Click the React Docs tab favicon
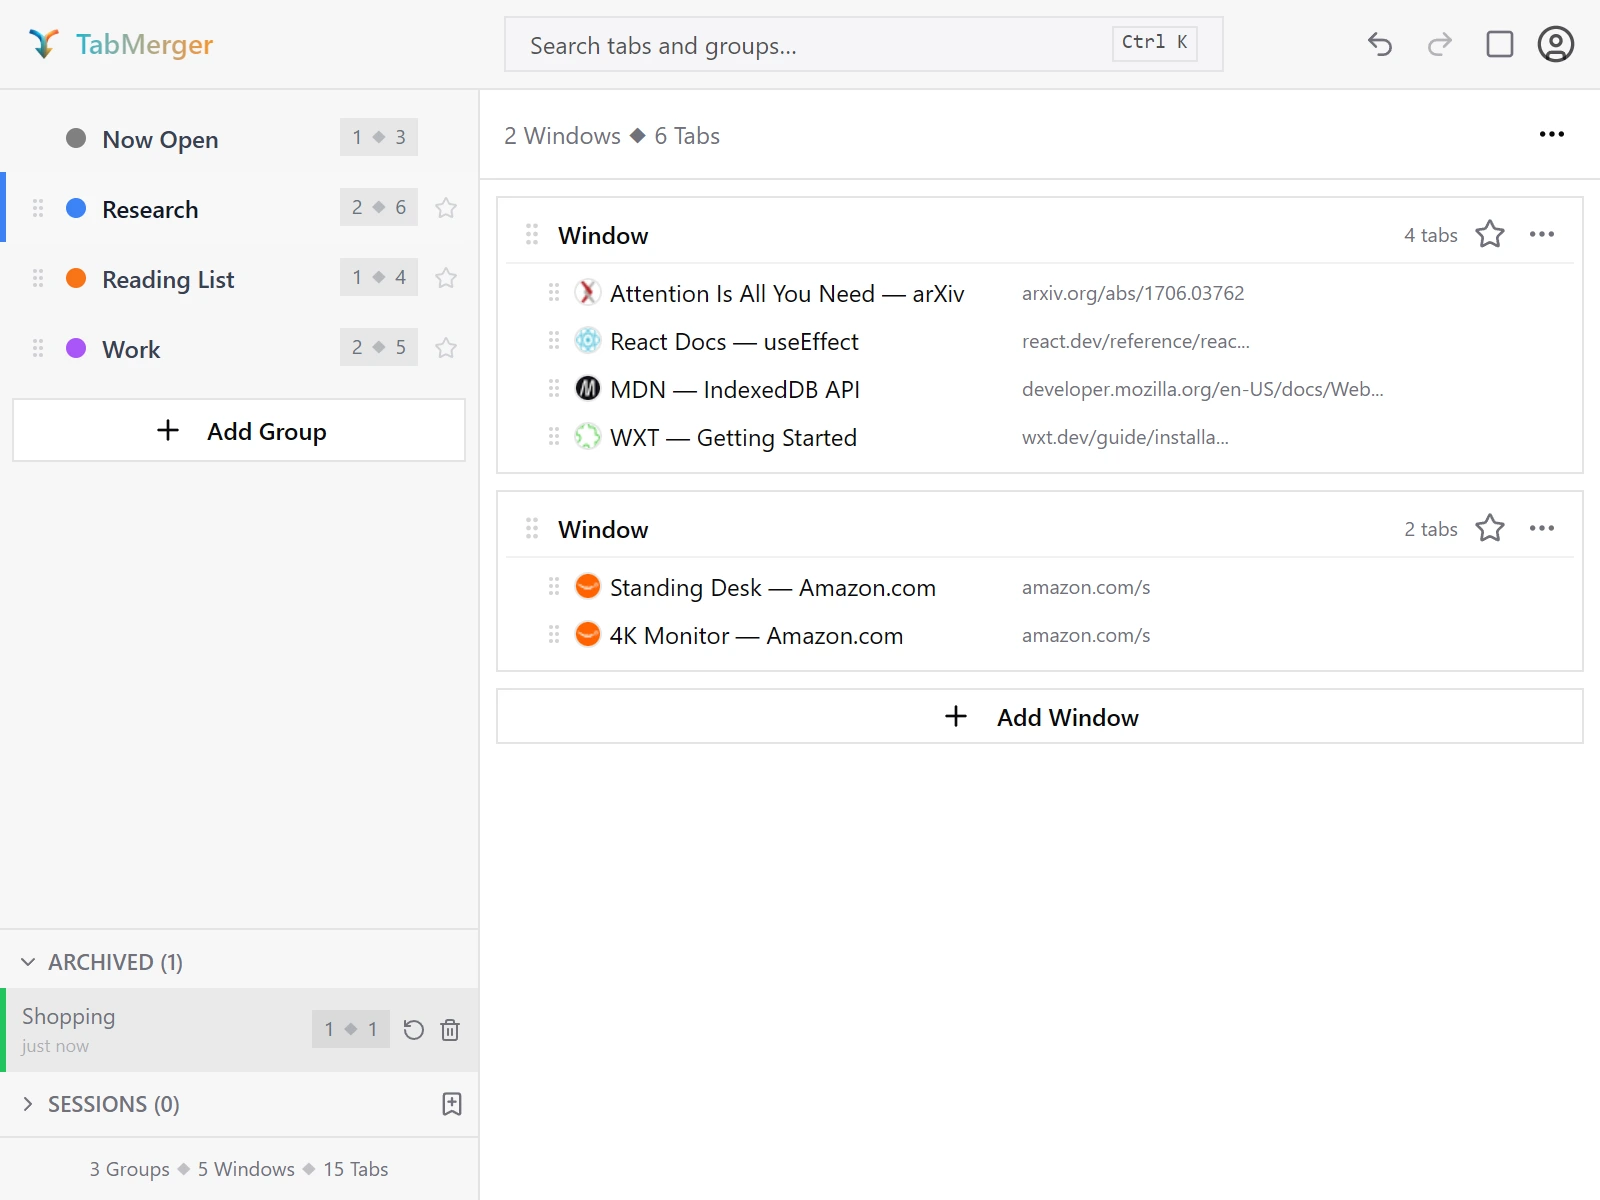The height and width of the screenshot is (1200, 1600). click(588, 340)
